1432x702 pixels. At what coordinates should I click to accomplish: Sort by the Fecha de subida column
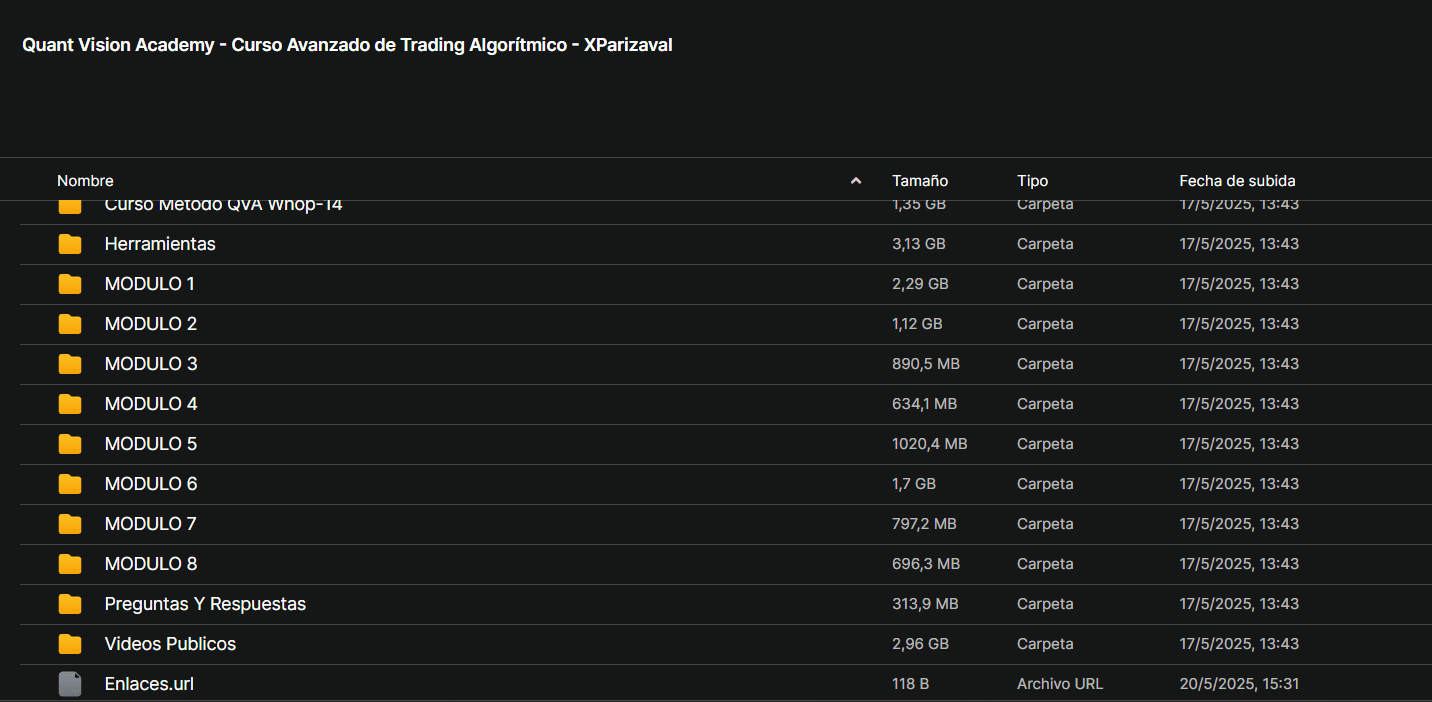[x=1237, y=181]
